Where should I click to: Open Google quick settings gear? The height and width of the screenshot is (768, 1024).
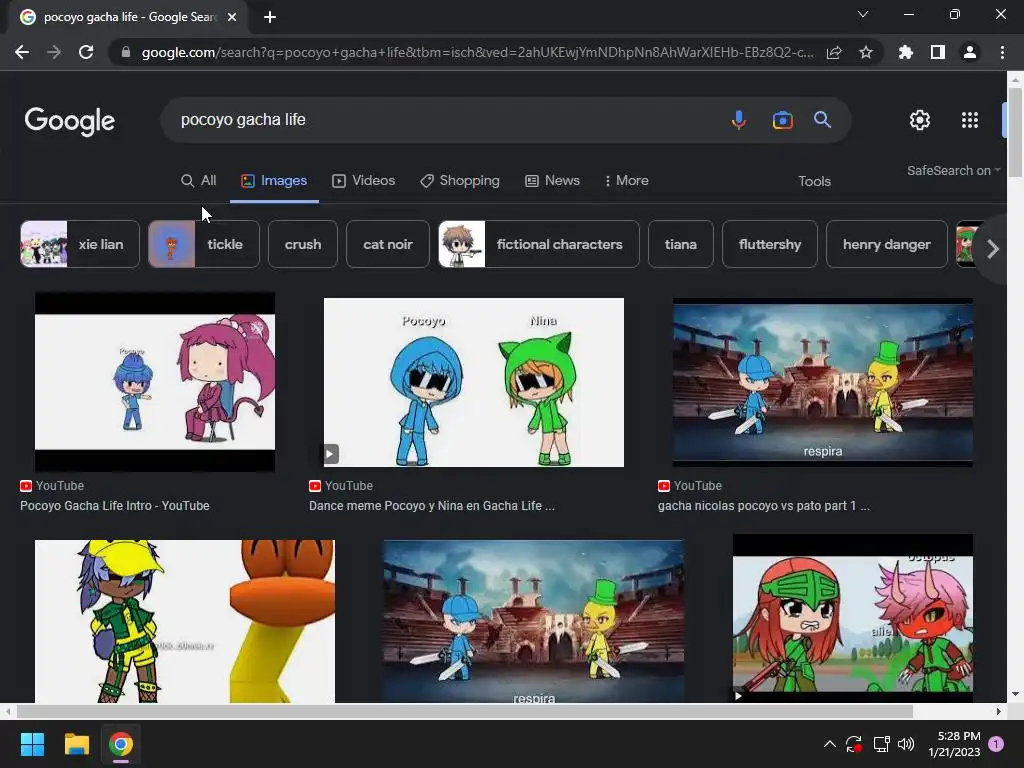920,120
